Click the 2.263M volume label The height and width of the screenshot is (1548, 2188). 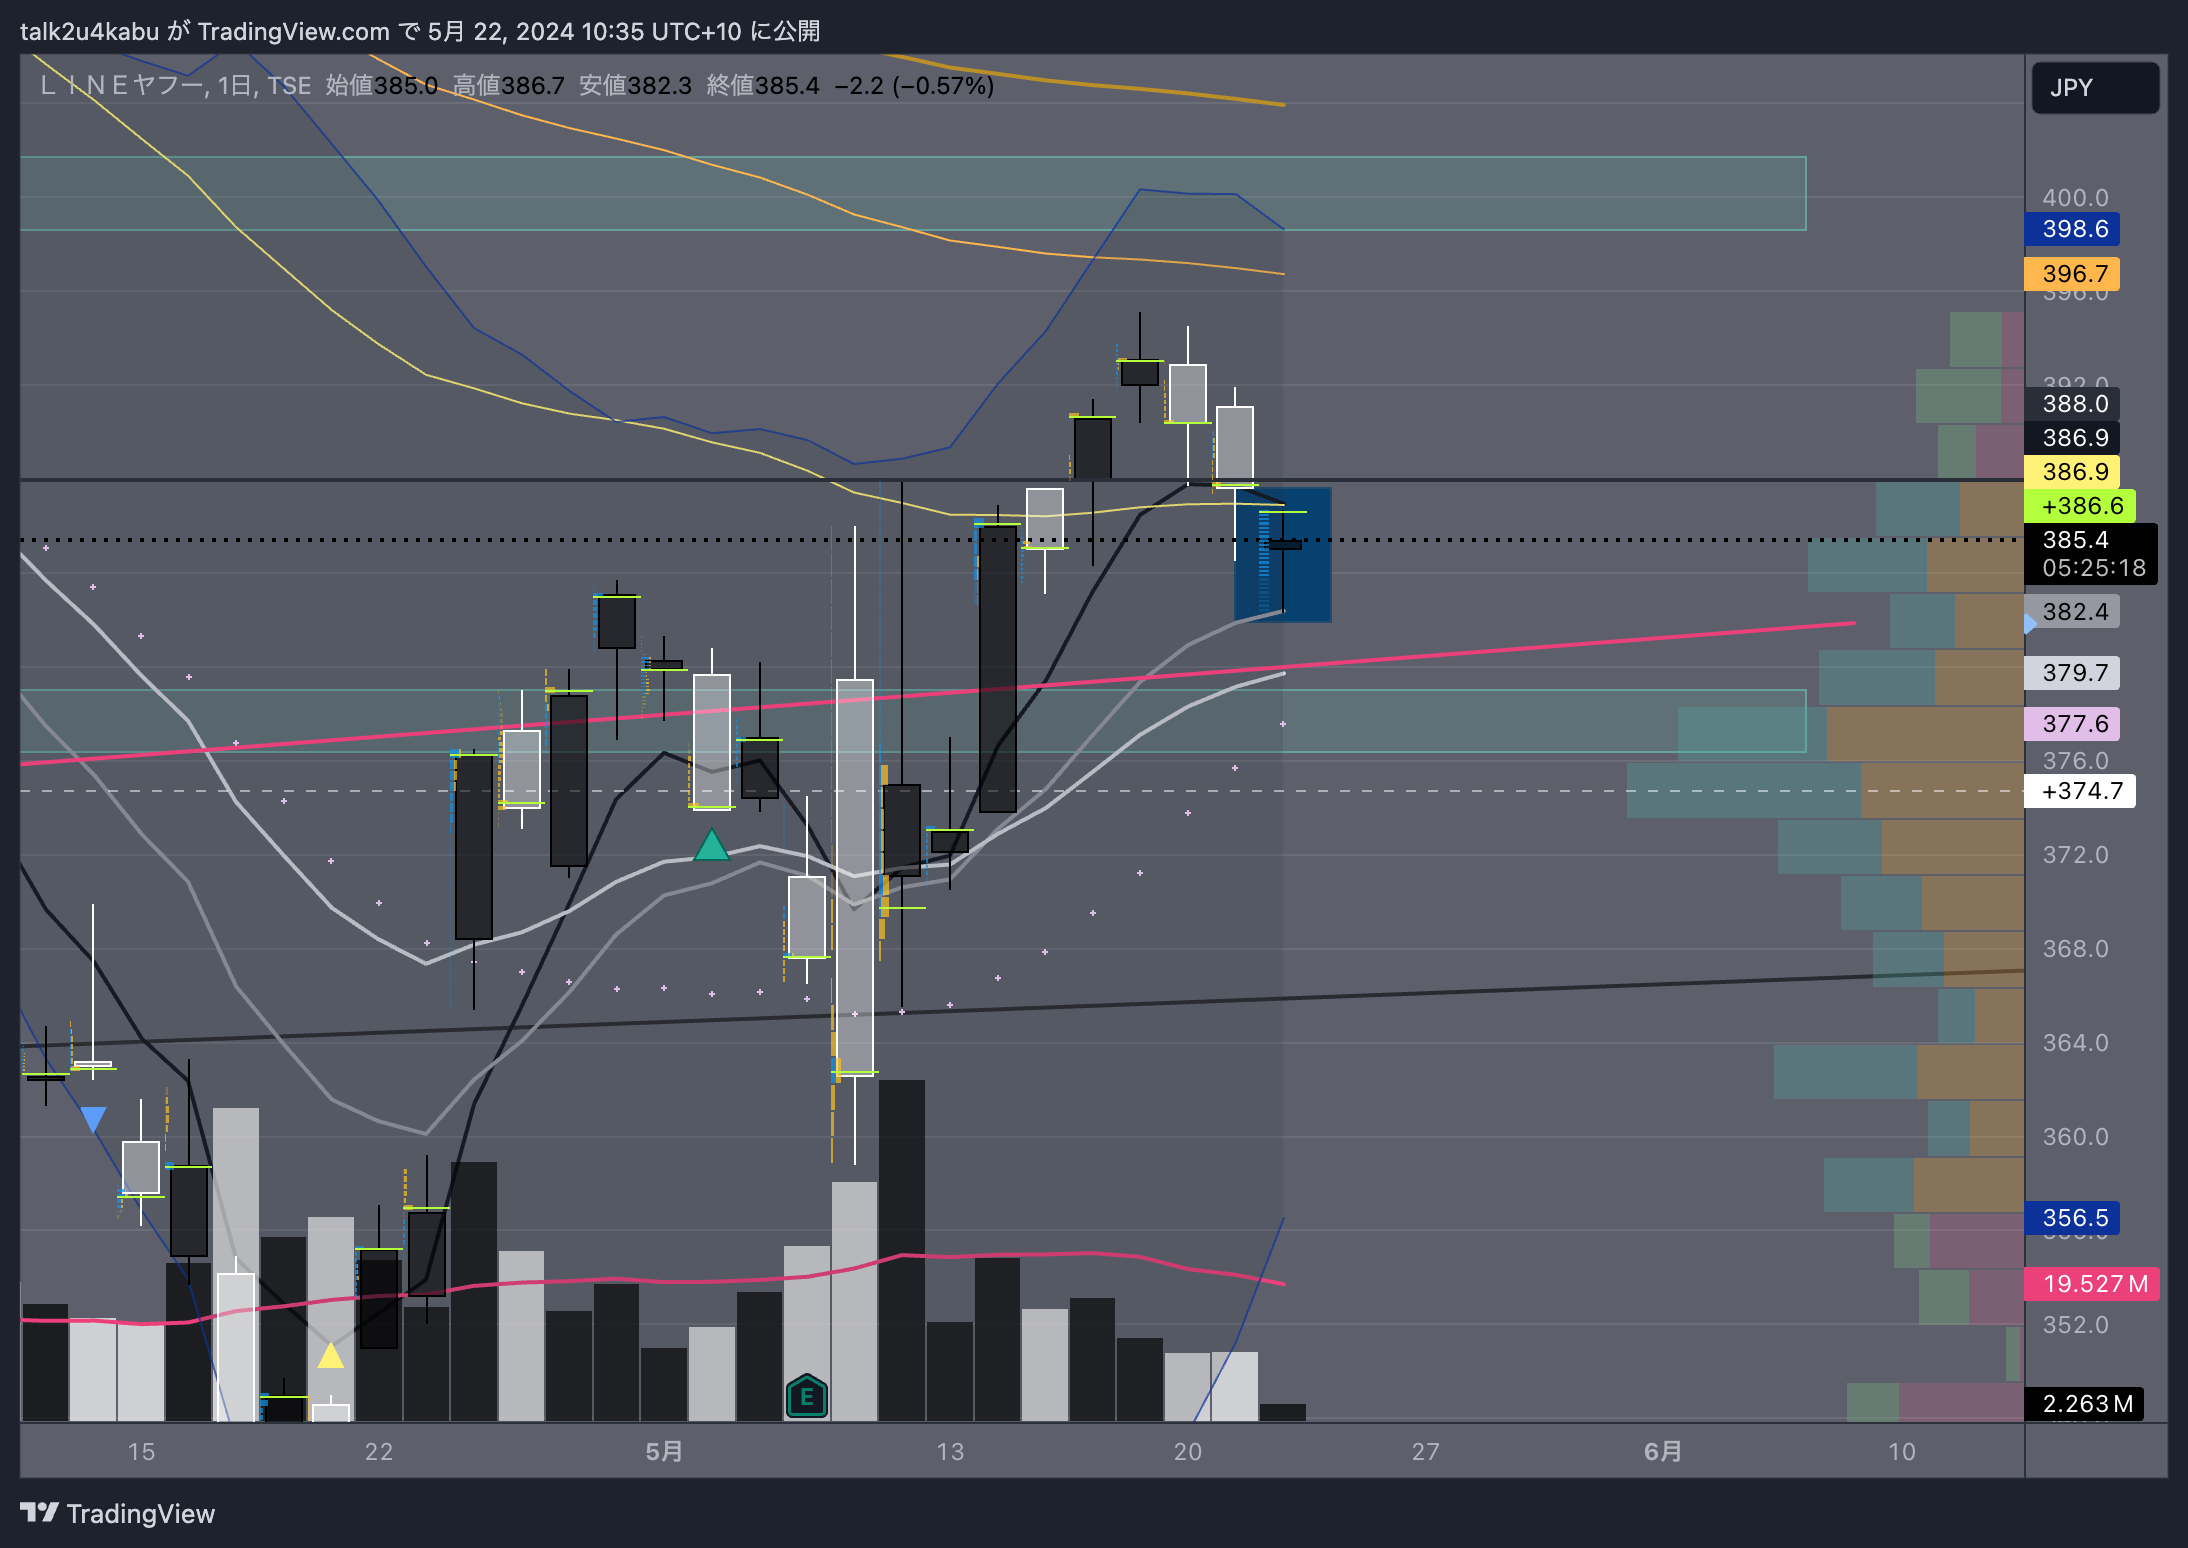[x=2084, y=1404]
